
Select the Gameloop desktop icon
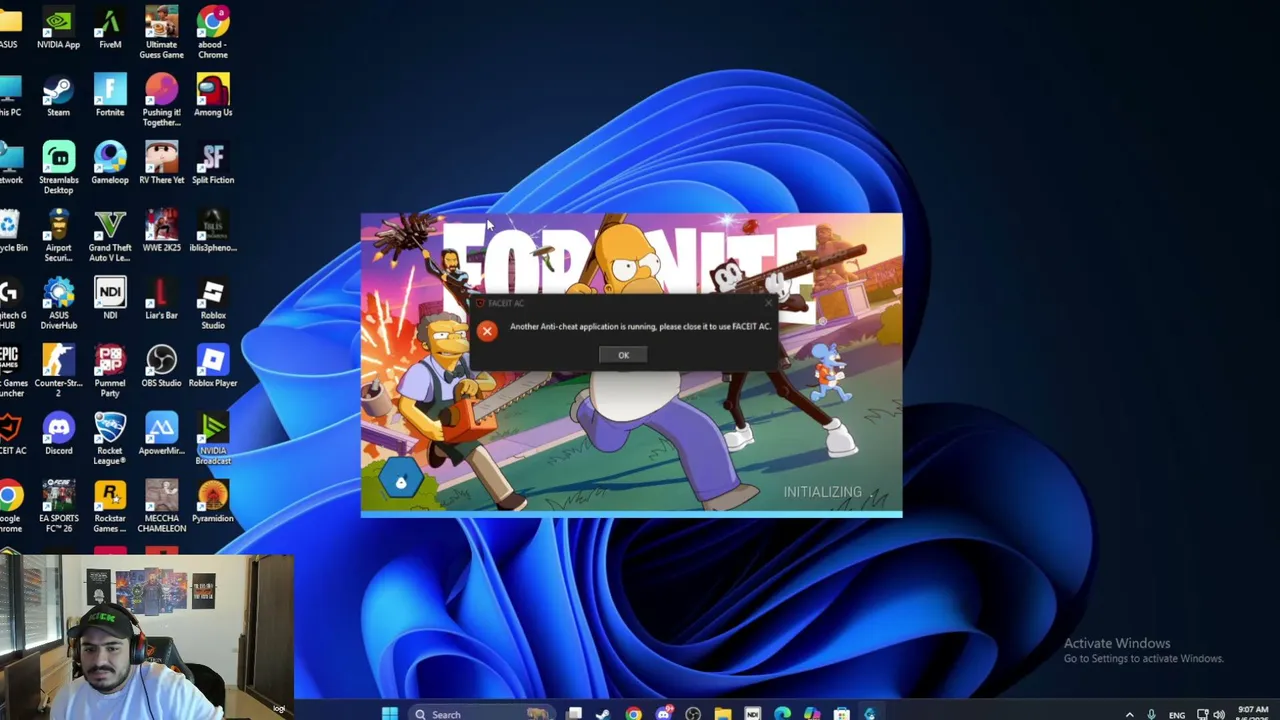(x=110, y=163)
